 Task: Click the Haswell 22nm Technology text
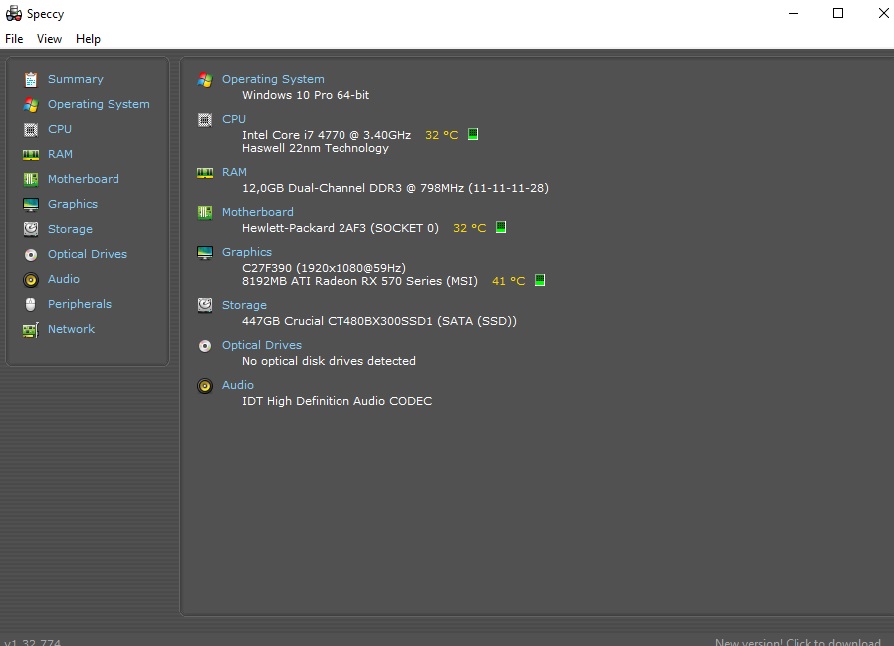[315, 148]
